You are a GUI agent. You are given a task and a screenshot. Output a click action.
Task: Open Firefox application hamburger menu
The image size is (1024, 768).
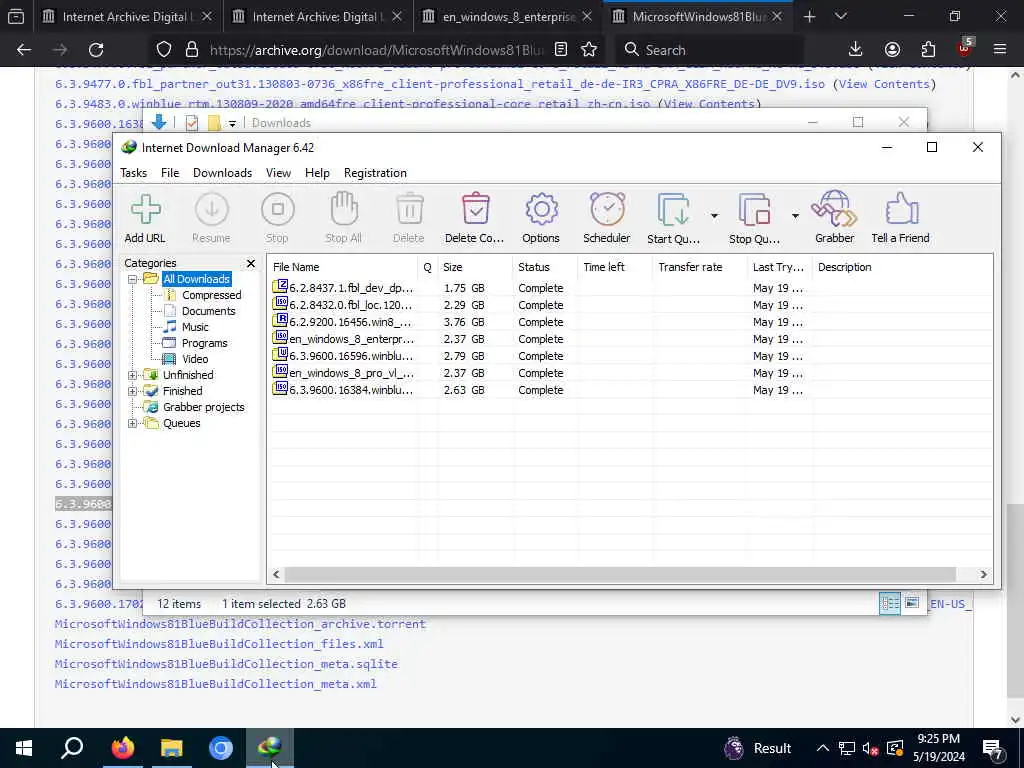click(1000, 50)
